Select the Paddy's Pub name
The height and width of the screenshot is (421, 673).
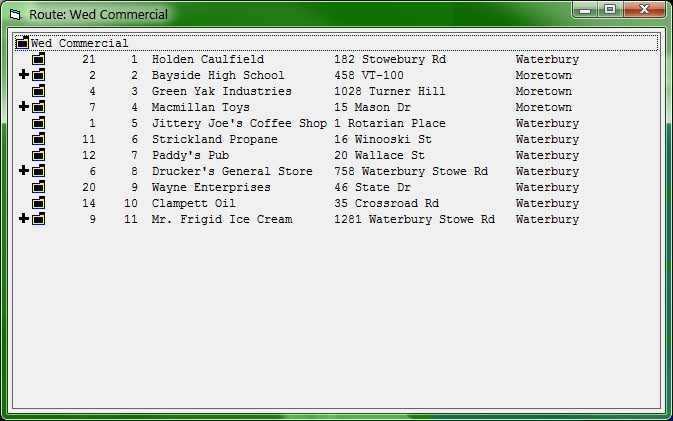click(190, 155)
